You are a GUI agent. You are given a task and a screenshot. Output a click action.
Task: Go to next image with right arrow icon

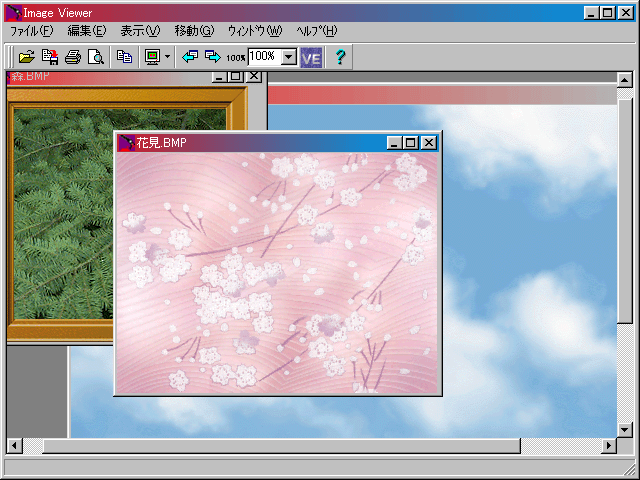(x=213, y=57)
